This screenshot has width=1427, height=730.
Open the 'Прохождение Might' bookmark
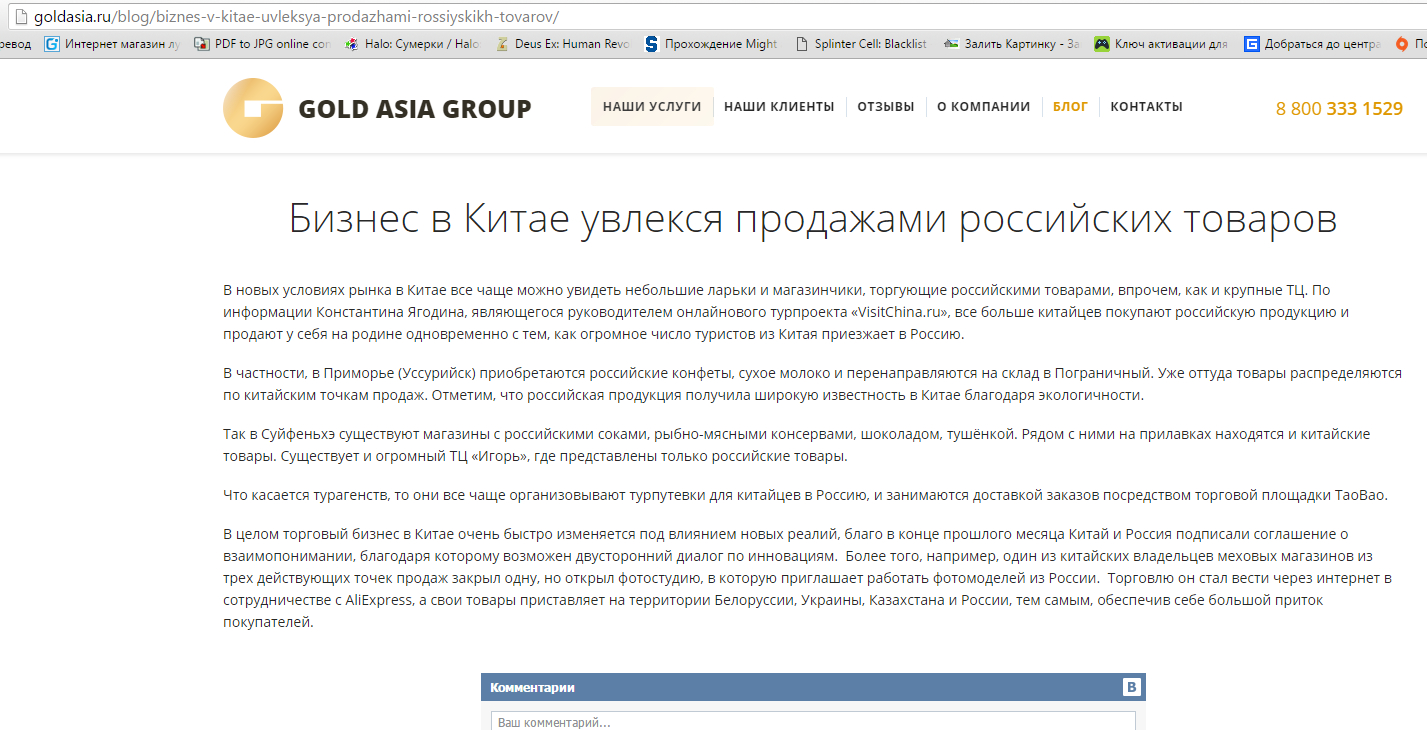point(712,44)
